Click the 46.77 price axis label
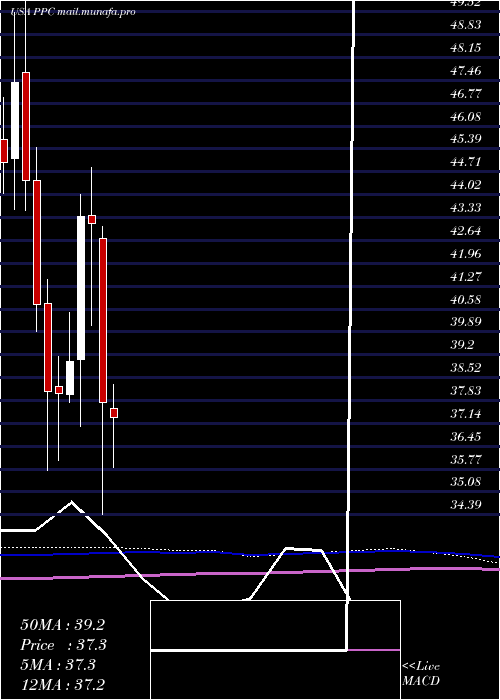Screen dimensions: 500x700 [465, 94]
